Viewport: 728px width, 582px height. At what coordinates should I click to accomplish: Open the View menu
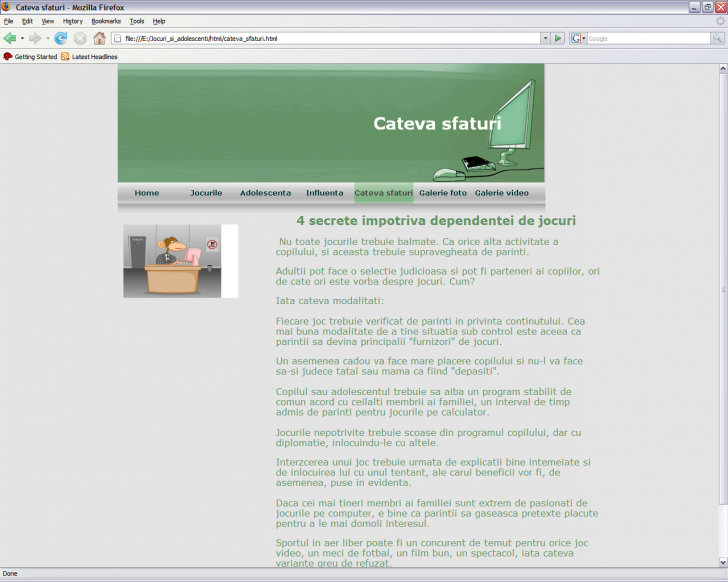click(x=48, y=21)
